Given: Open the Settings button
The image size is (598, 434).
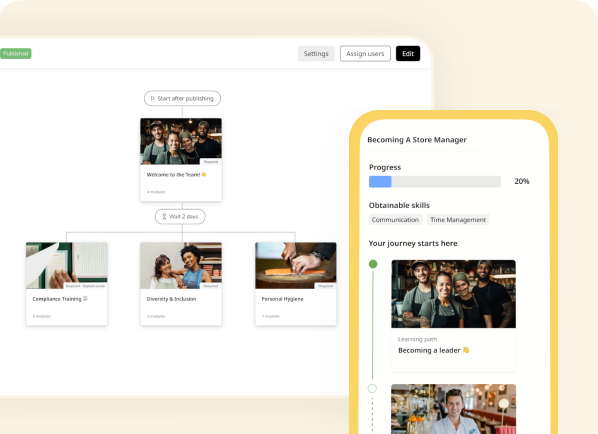Looking at the screenshot, I should pyautogui.click(x=316, y=54).
